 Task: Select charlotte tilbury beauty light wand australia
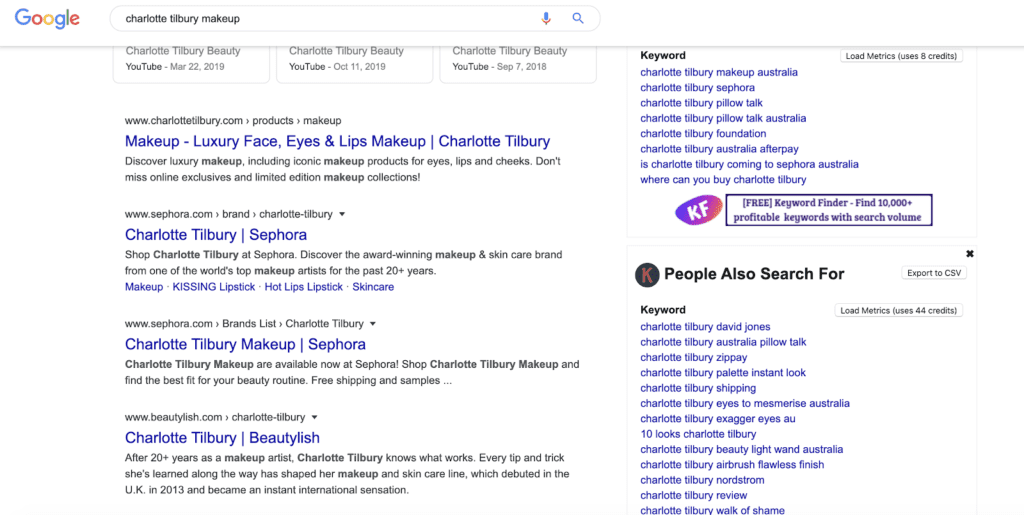pyautogui.click(x=741, y=450)
